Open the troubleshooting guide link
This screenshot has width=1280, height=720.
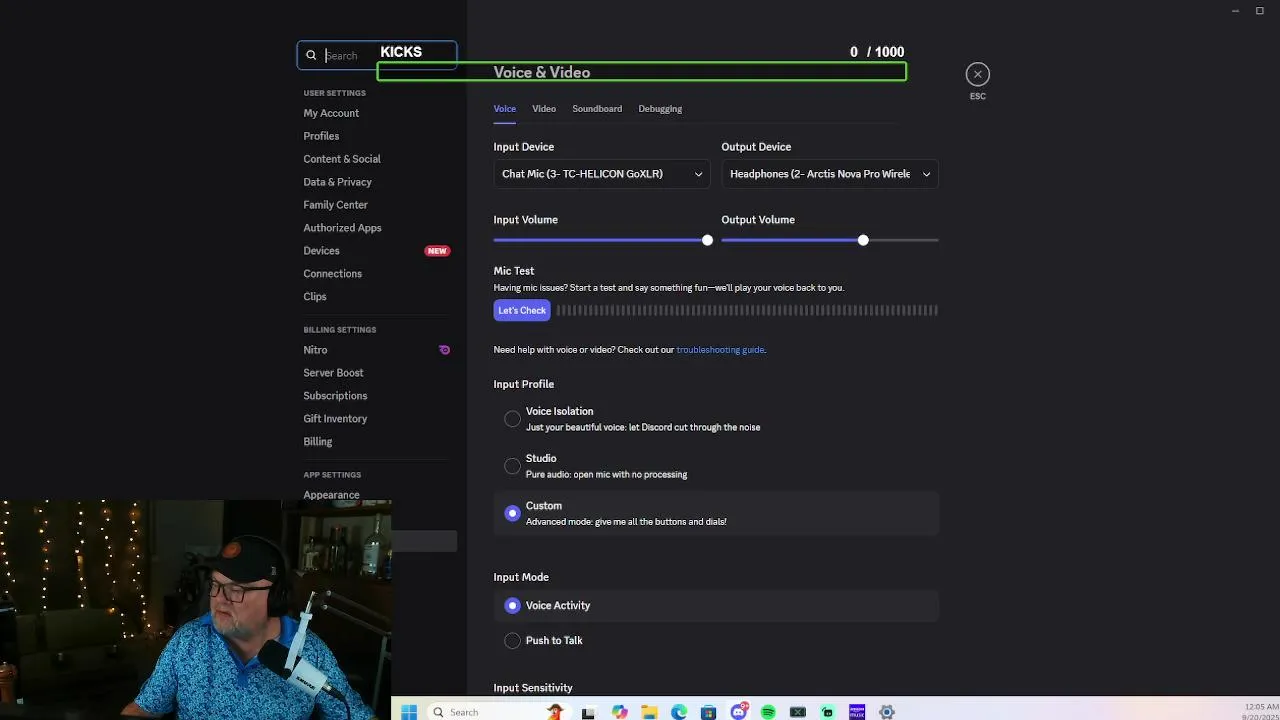(720, 350)
